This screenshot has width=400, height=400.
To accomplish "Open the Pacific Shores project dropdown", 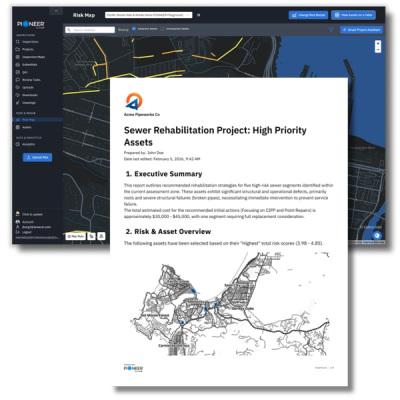I will [x=148, y=15].
